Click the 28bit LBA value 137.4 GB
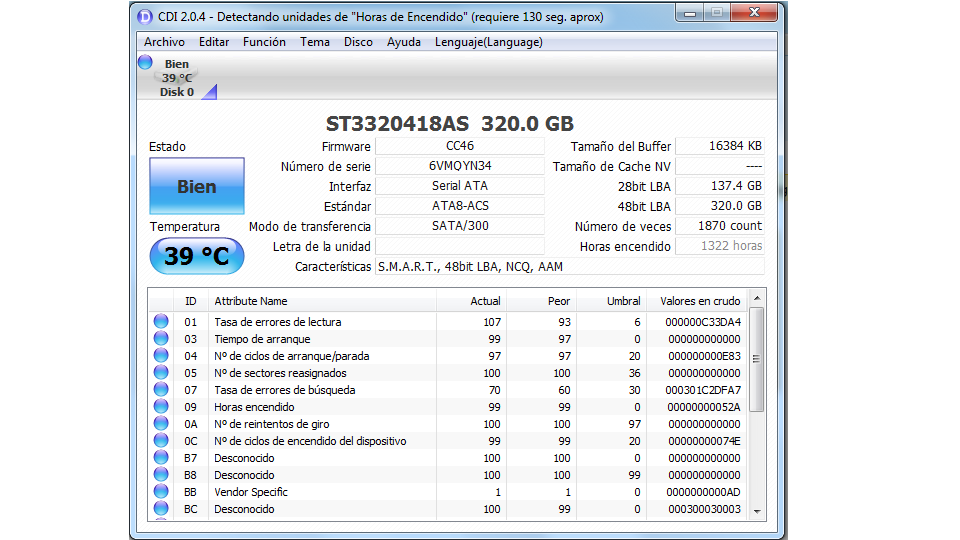This screenshot has width=960, height=540. [719, 186]
